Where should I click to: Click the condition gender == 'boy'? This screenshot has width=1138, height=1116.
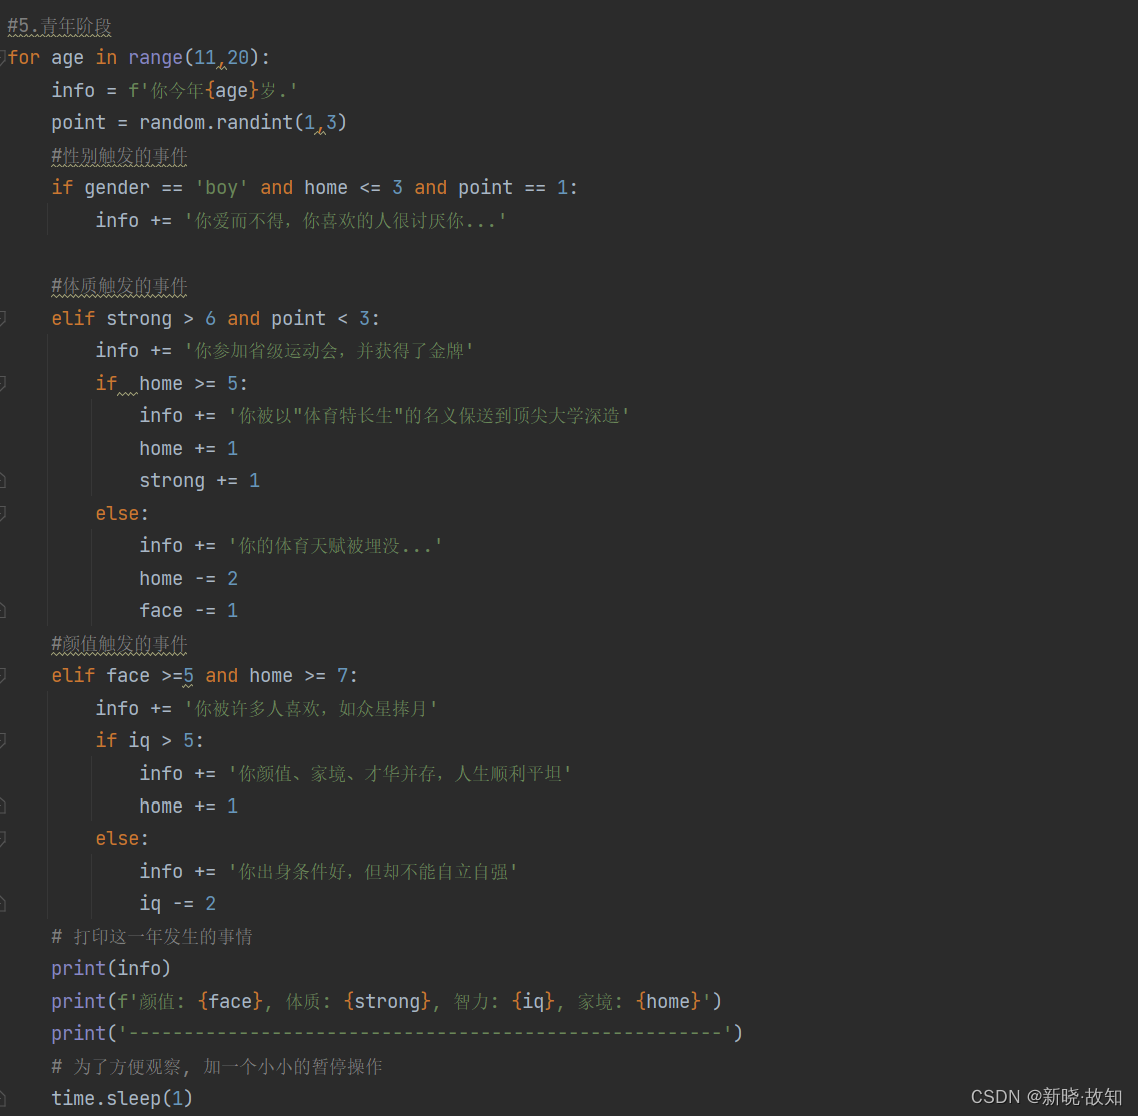click(166, 188)
